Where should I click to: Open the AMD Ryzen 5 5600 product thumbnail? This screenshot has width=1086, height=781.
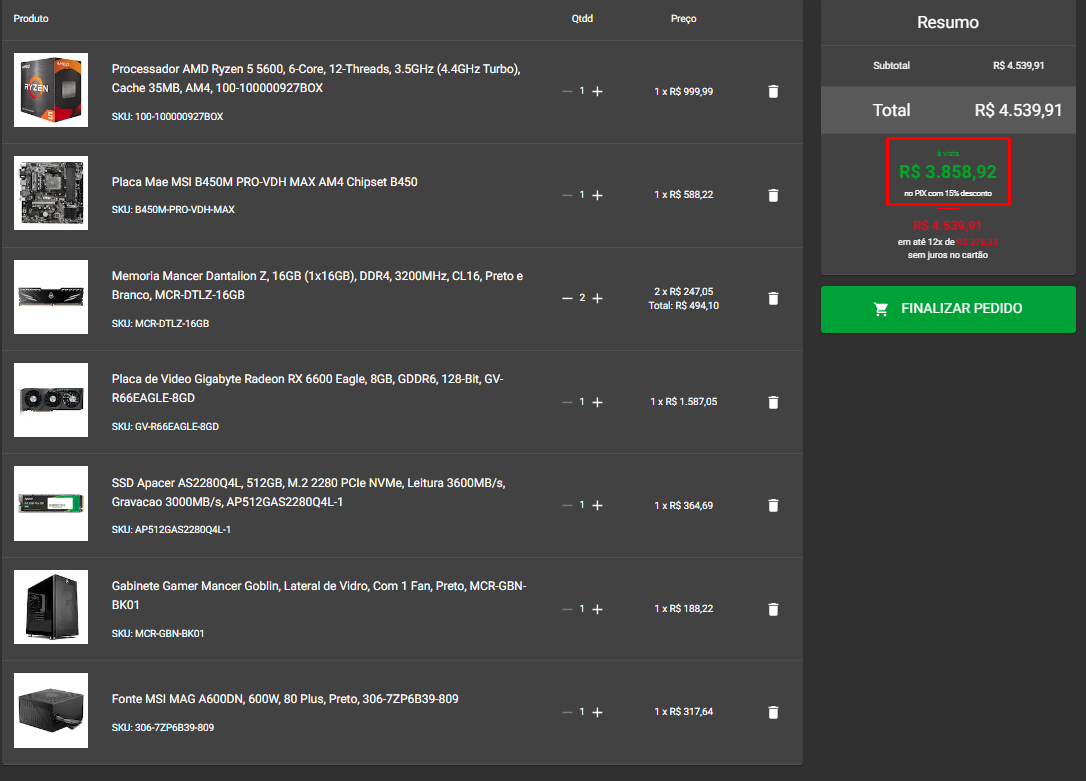[x=51, y=90]
